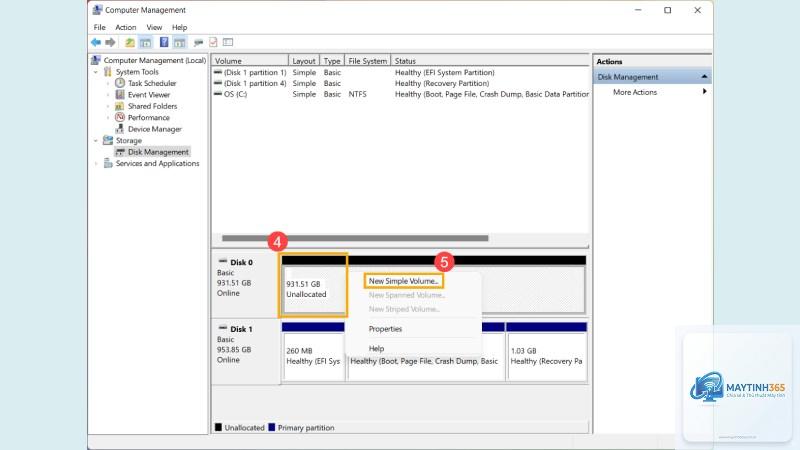Click More Actions in the Actions pane
Image resolution: width=800 pixels, height=450 pixels.
point(635,92)
